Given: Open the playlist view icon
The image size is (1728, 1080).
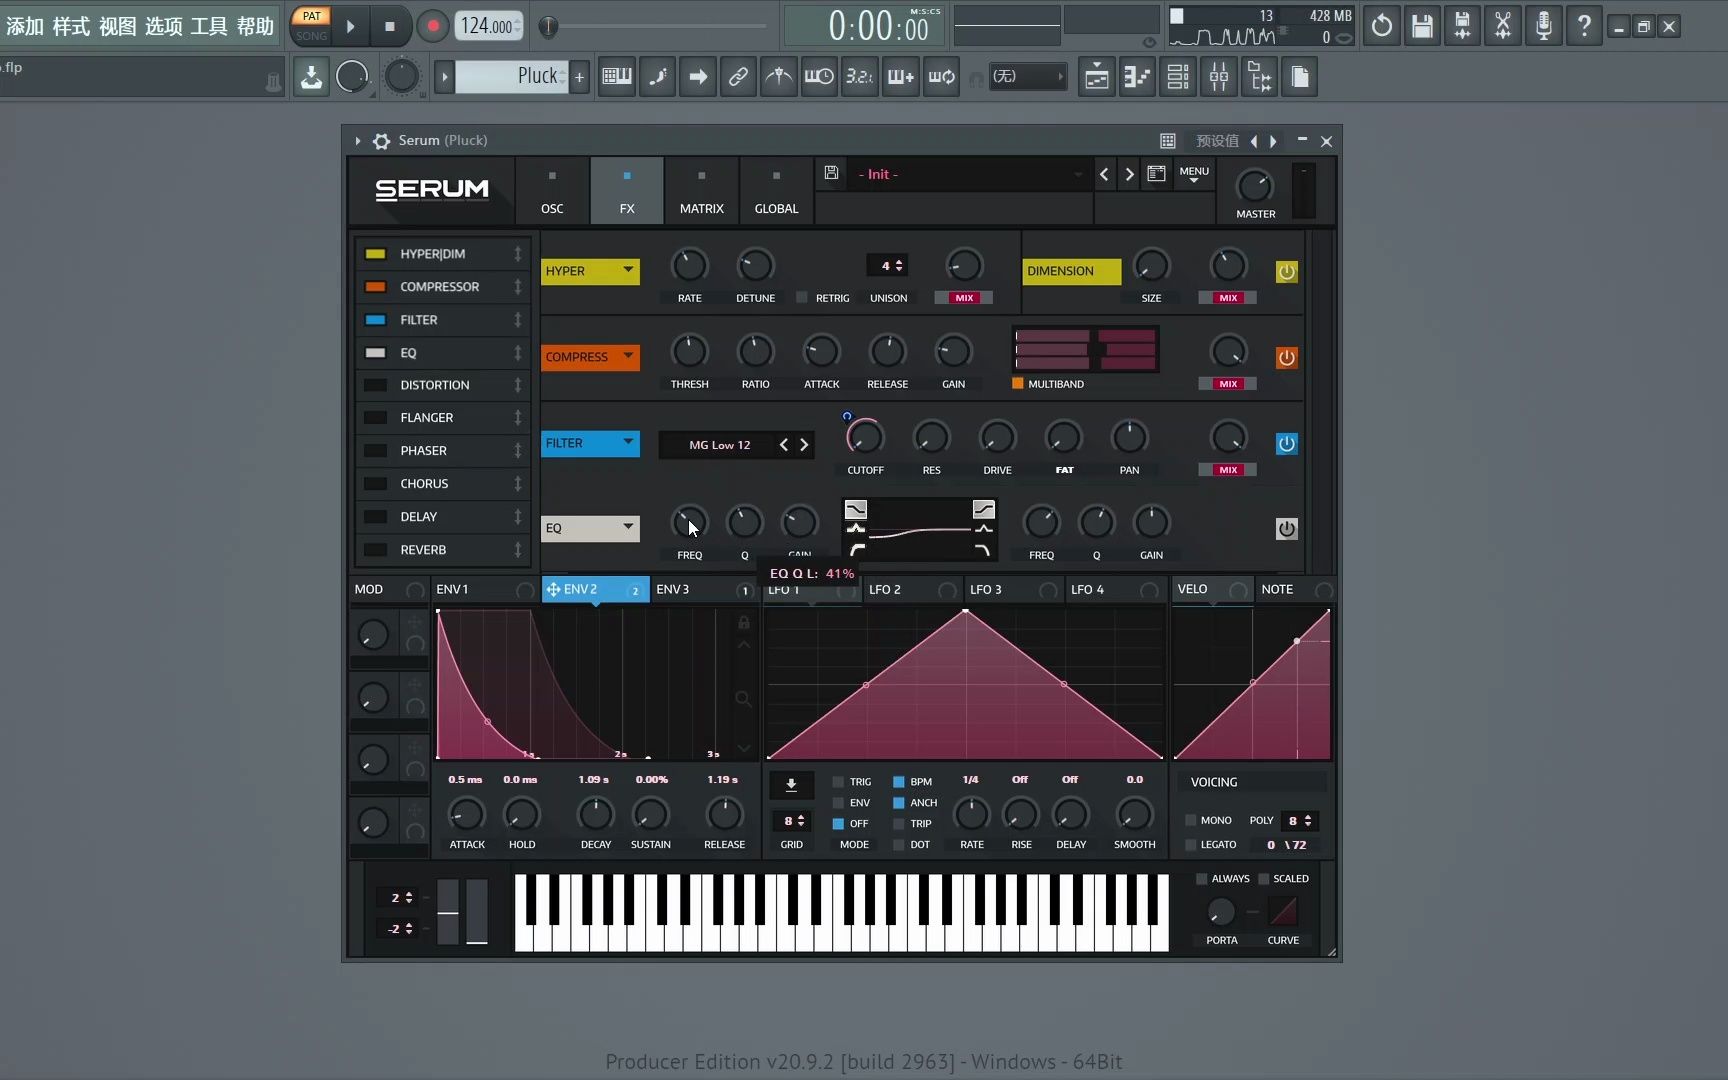Looking at the screenshot, I should click(1097, 77).
